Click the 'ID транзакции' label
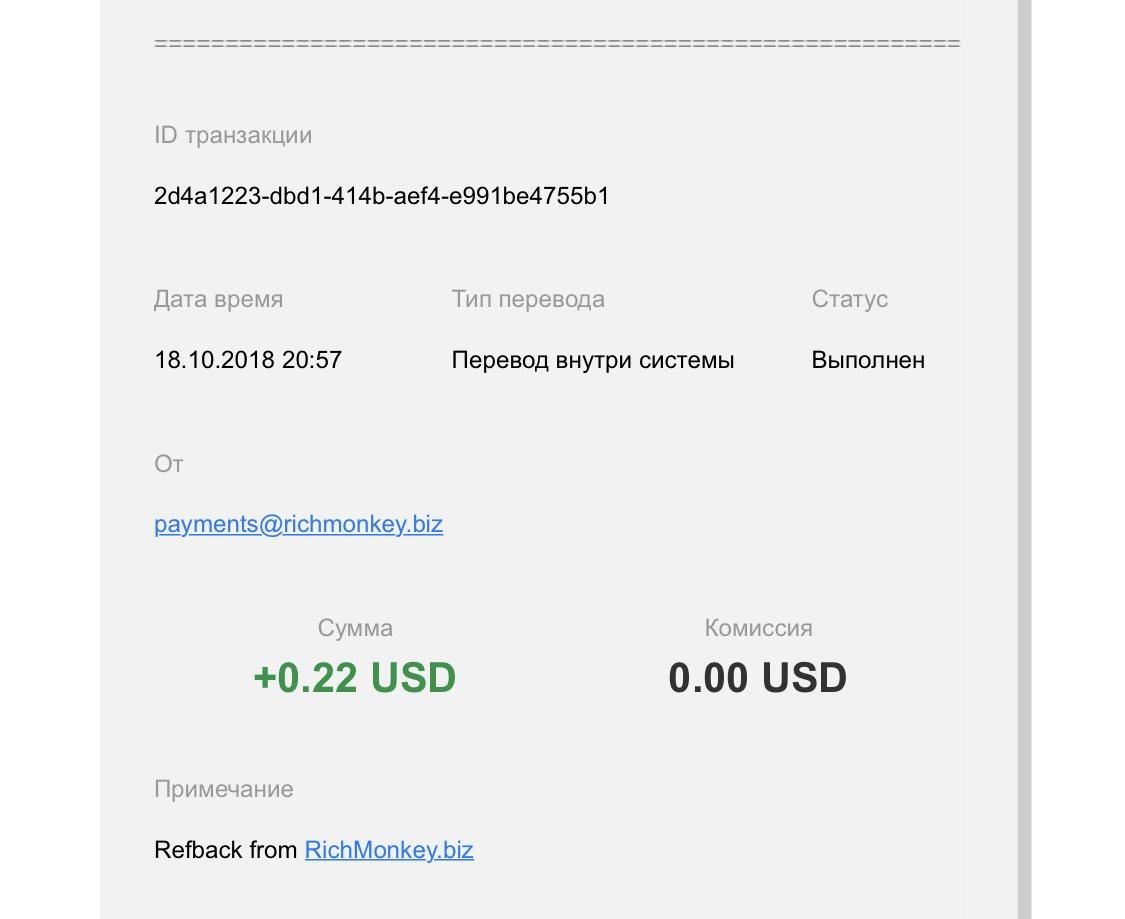This screenshot has width=1125, height=919. pyautogui.click(x=233, y=136)
